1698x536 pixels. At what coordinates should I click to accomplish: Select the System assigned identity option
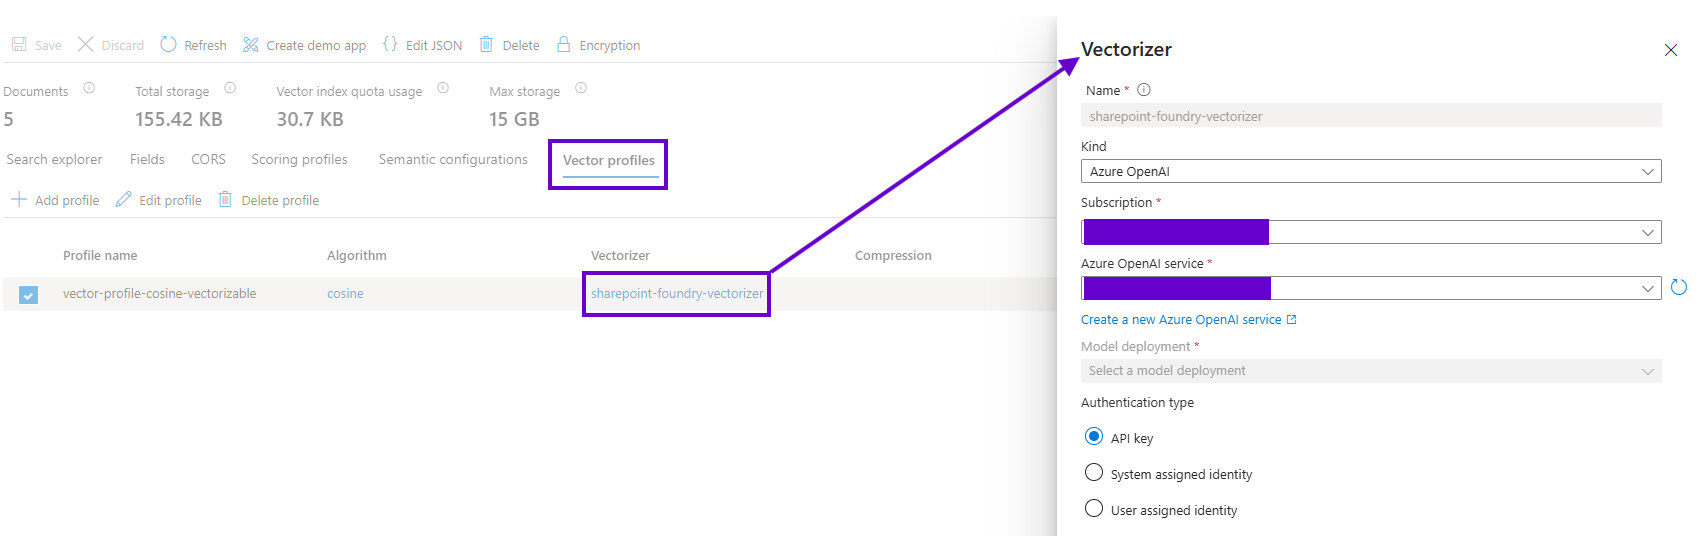point(1094,473)
